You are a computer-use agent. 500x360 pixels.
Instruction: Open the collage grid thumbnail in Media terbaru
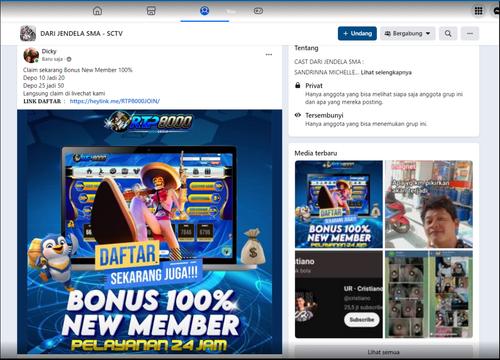[x=429, y=295]
